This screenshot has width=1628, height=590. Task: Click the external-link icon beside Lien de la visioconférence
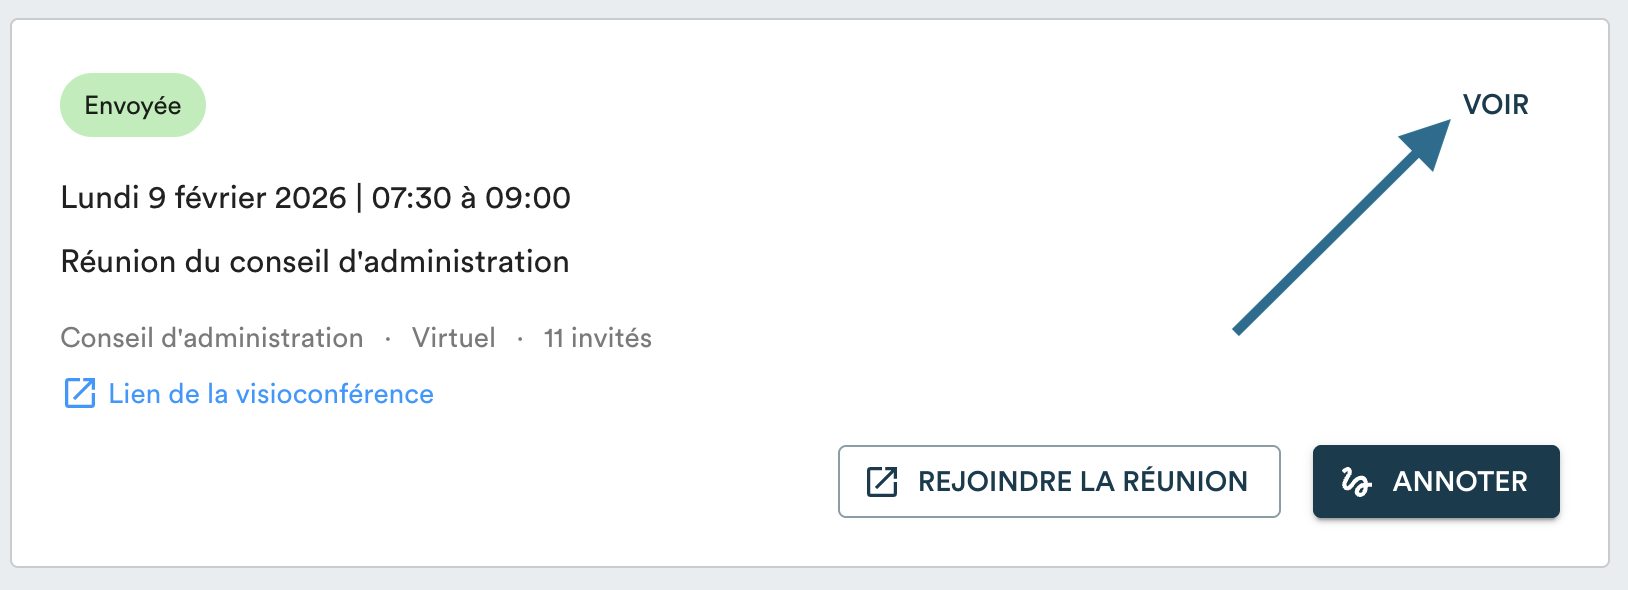point(80,393)
